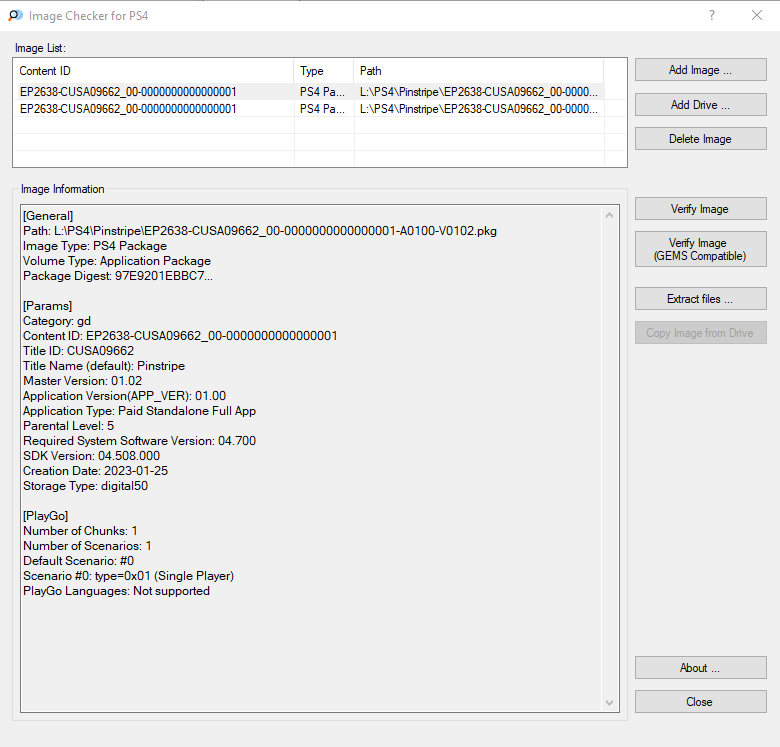The height and width of the screenshot is (747, 780).
Task: Click the Add Image button
Action: pyautogui.click(x=700, y=70)
